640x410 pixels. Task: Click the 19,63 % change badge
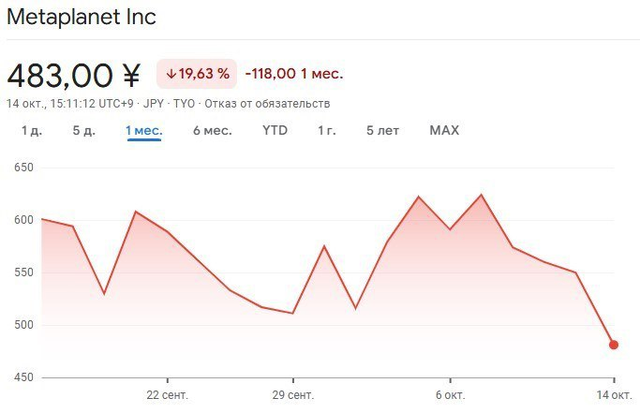(196, 73)
